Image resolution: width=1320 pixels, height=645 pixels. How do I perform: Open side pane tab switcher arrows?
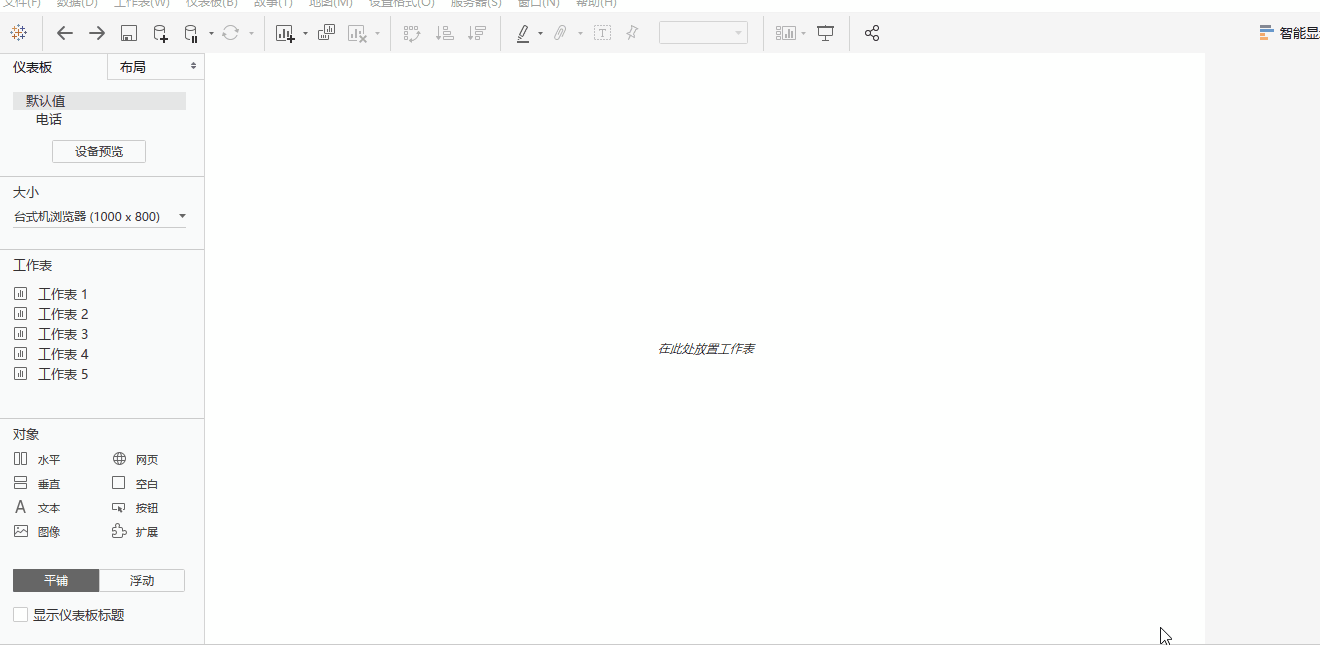point(194,66)
